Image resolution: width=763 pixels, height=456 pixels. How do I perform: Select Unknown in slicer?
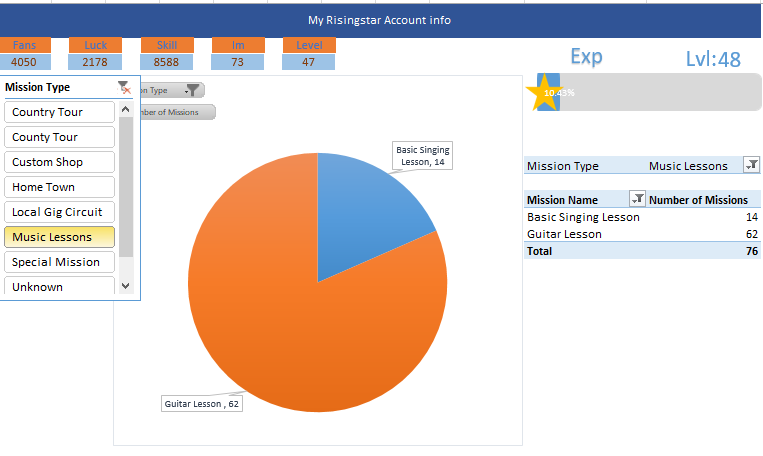coord(59,286)
